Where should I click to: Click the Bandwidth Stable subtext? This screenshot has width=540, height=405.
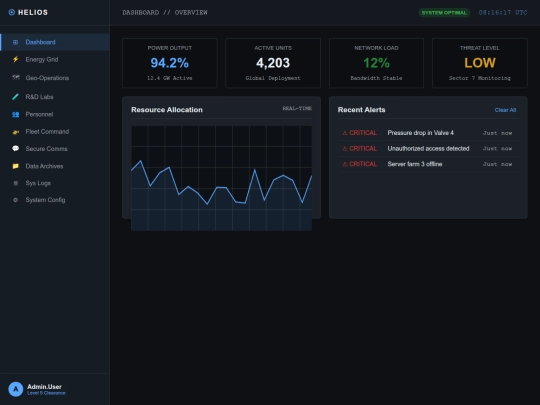coord(376,78)
